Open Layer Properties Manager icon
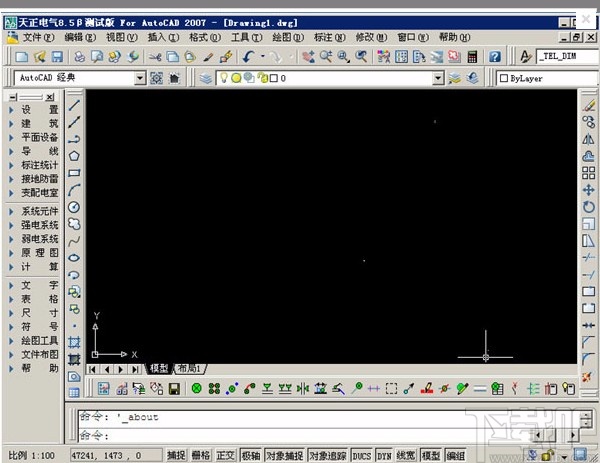The height and width of the screenshot is (463, 600). pyautogui.click(x=206, y=78)
